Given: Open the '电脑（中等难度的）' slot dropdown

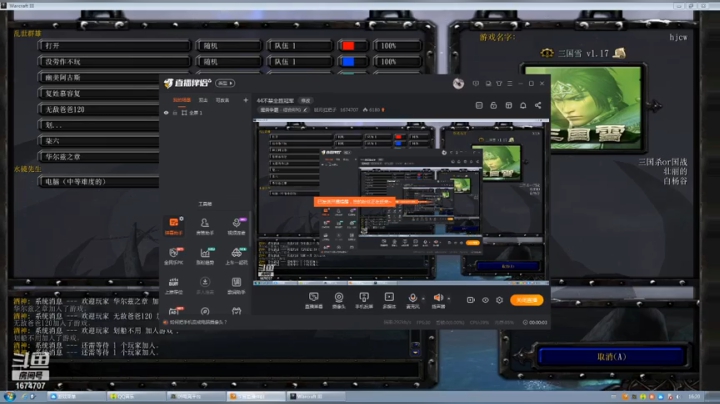Looking at the screenshot, I should [x=99, y=182].
